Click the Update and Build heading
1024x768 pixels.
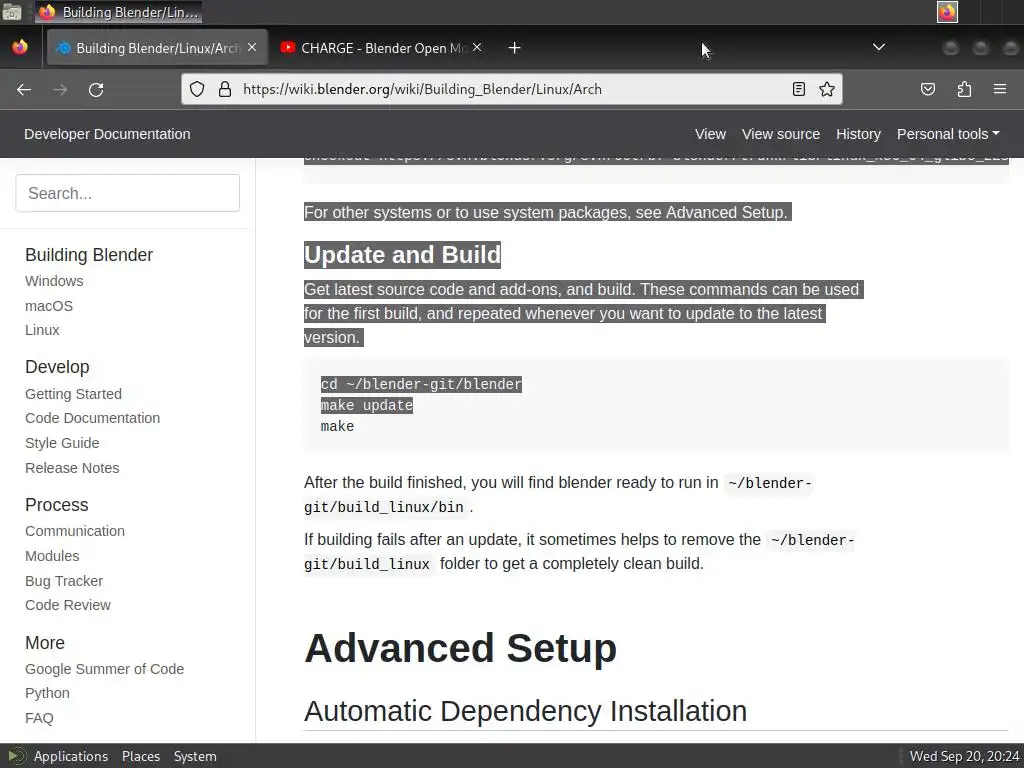click(x=402, y=255)
